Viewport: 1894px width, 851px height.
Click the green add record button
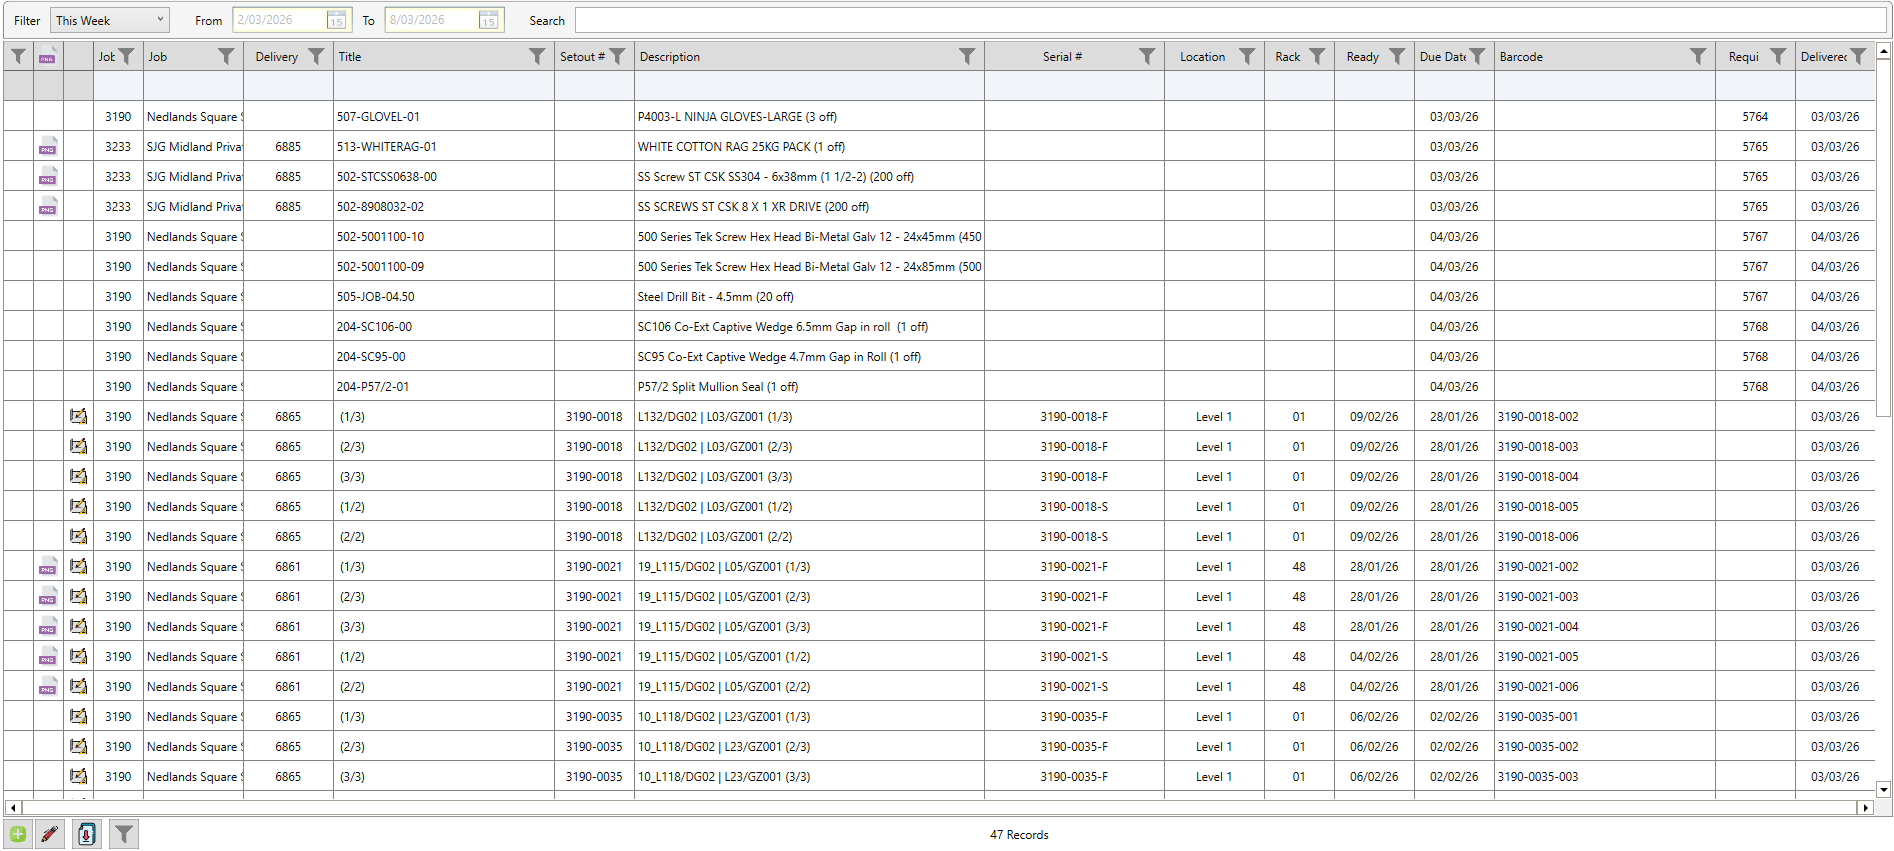(18, 834)
